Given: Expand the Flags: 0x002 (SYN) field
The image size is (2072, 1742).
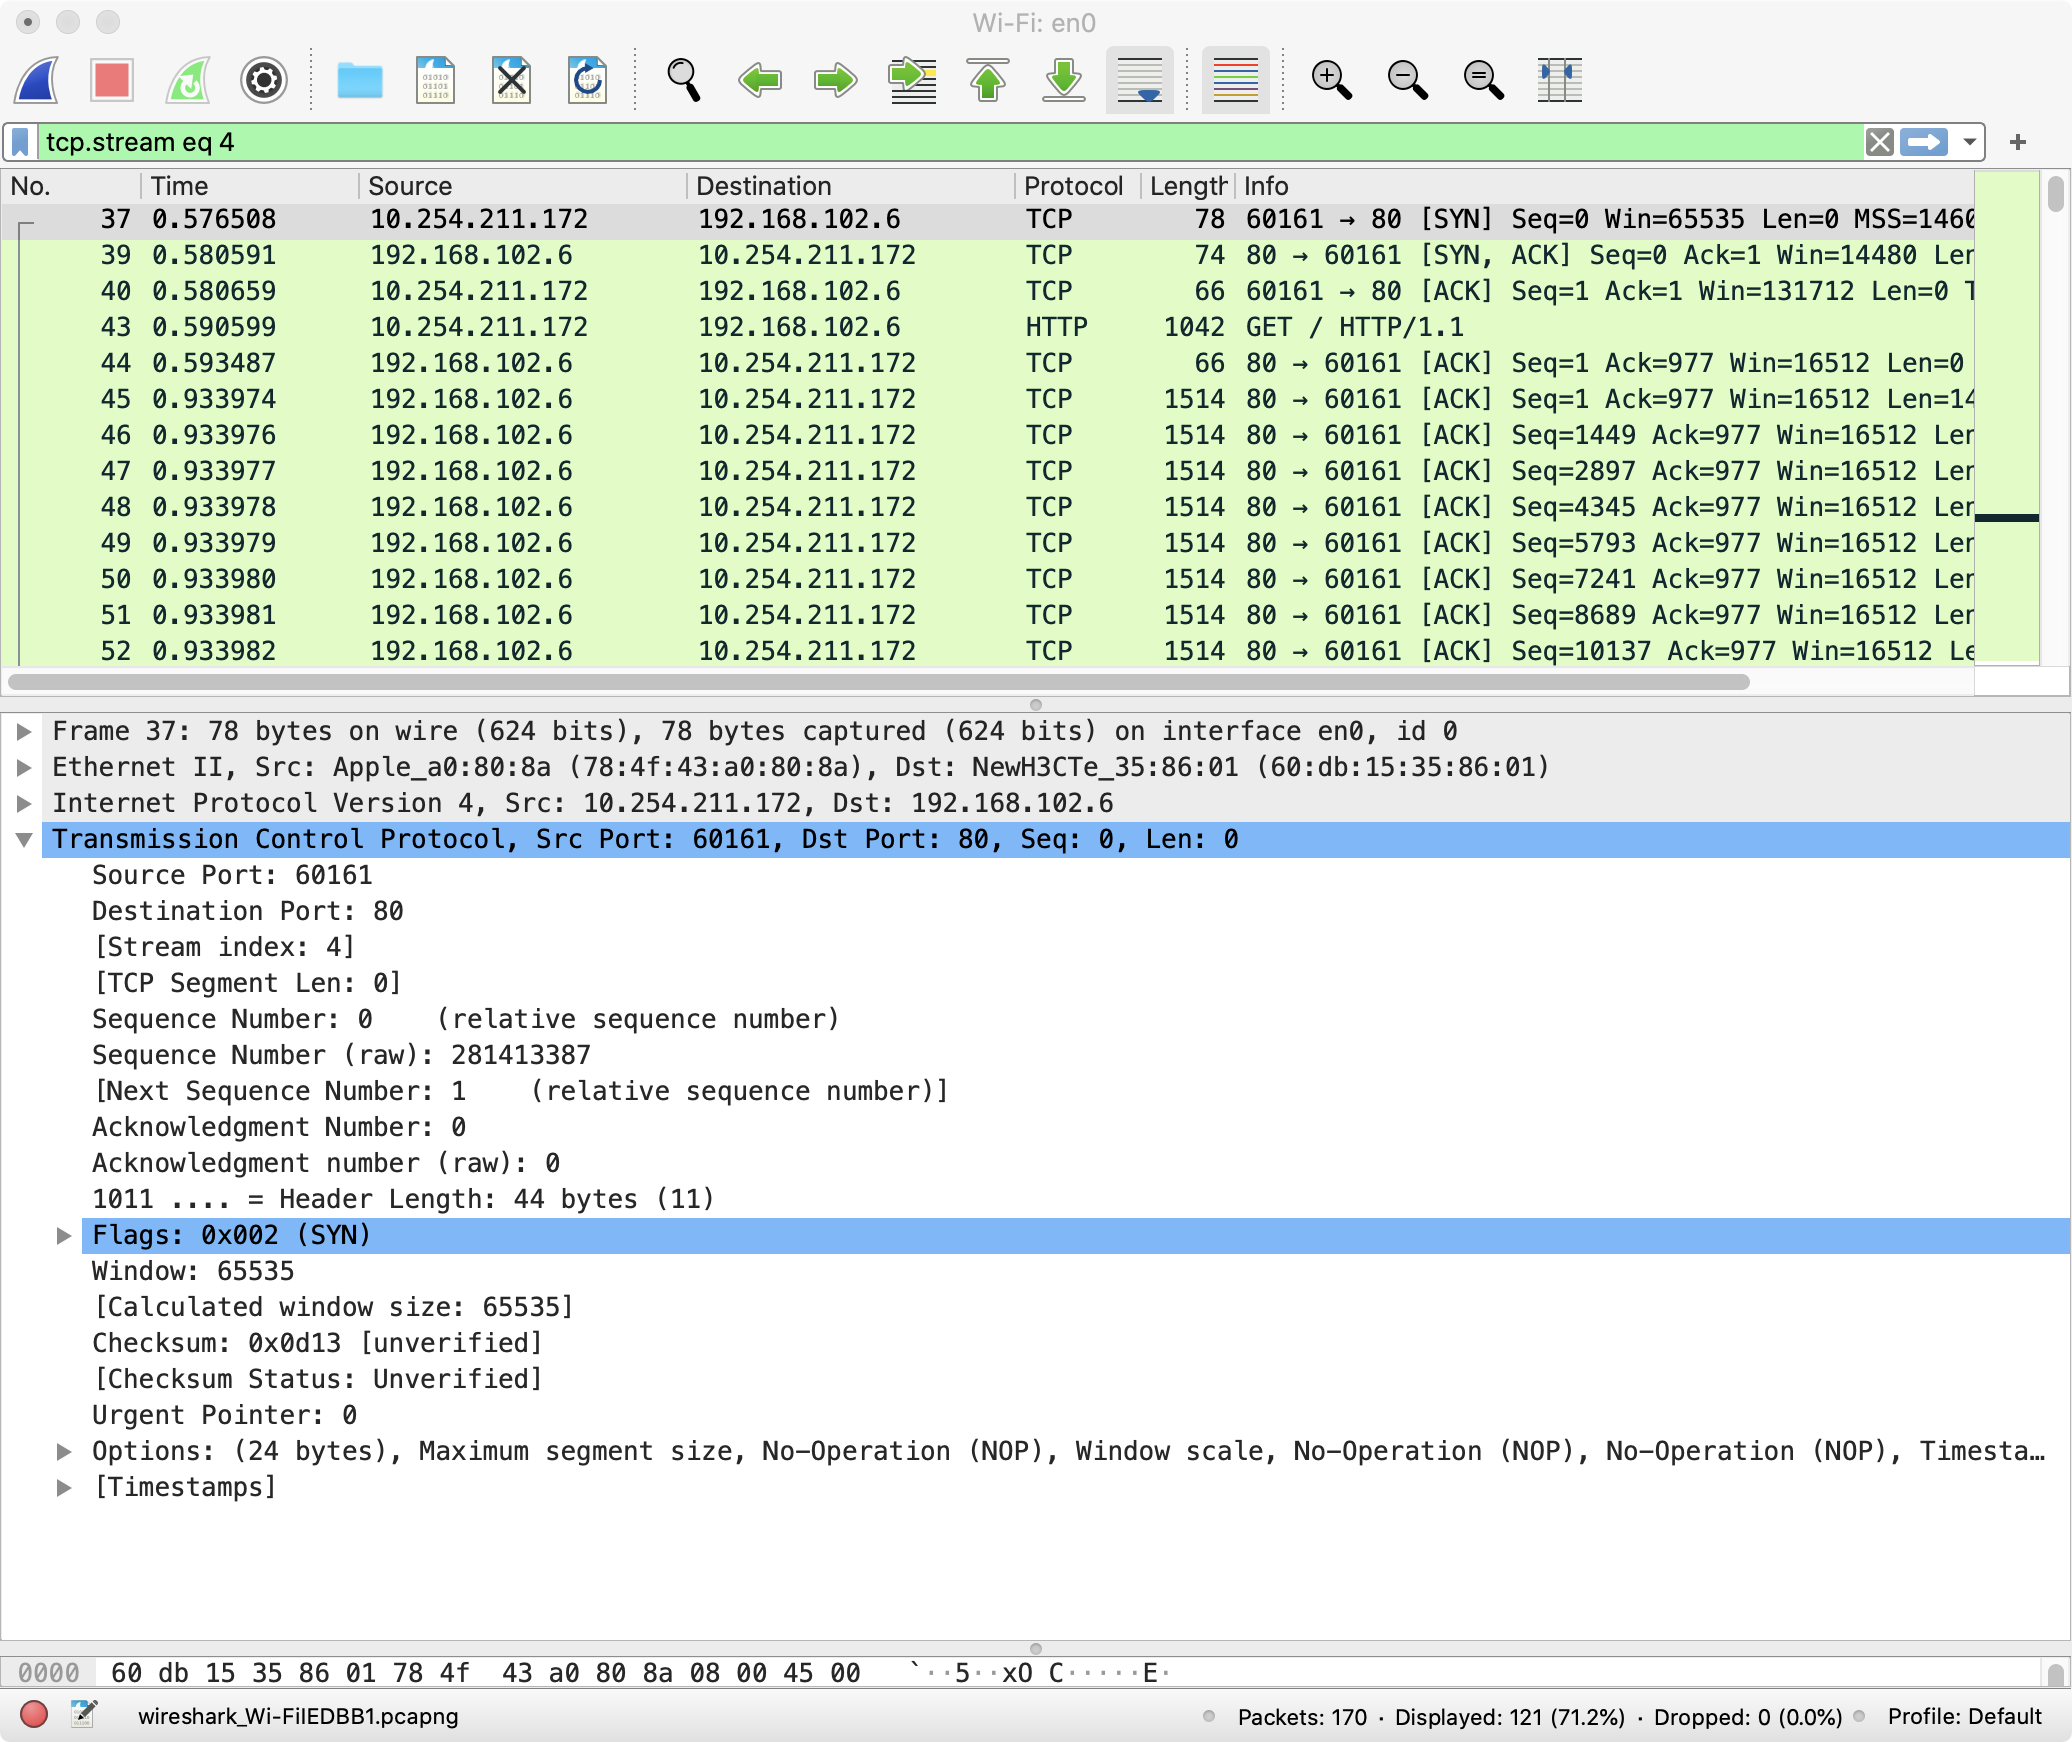Looking at the screenshot, I should tap(64, 1236).
